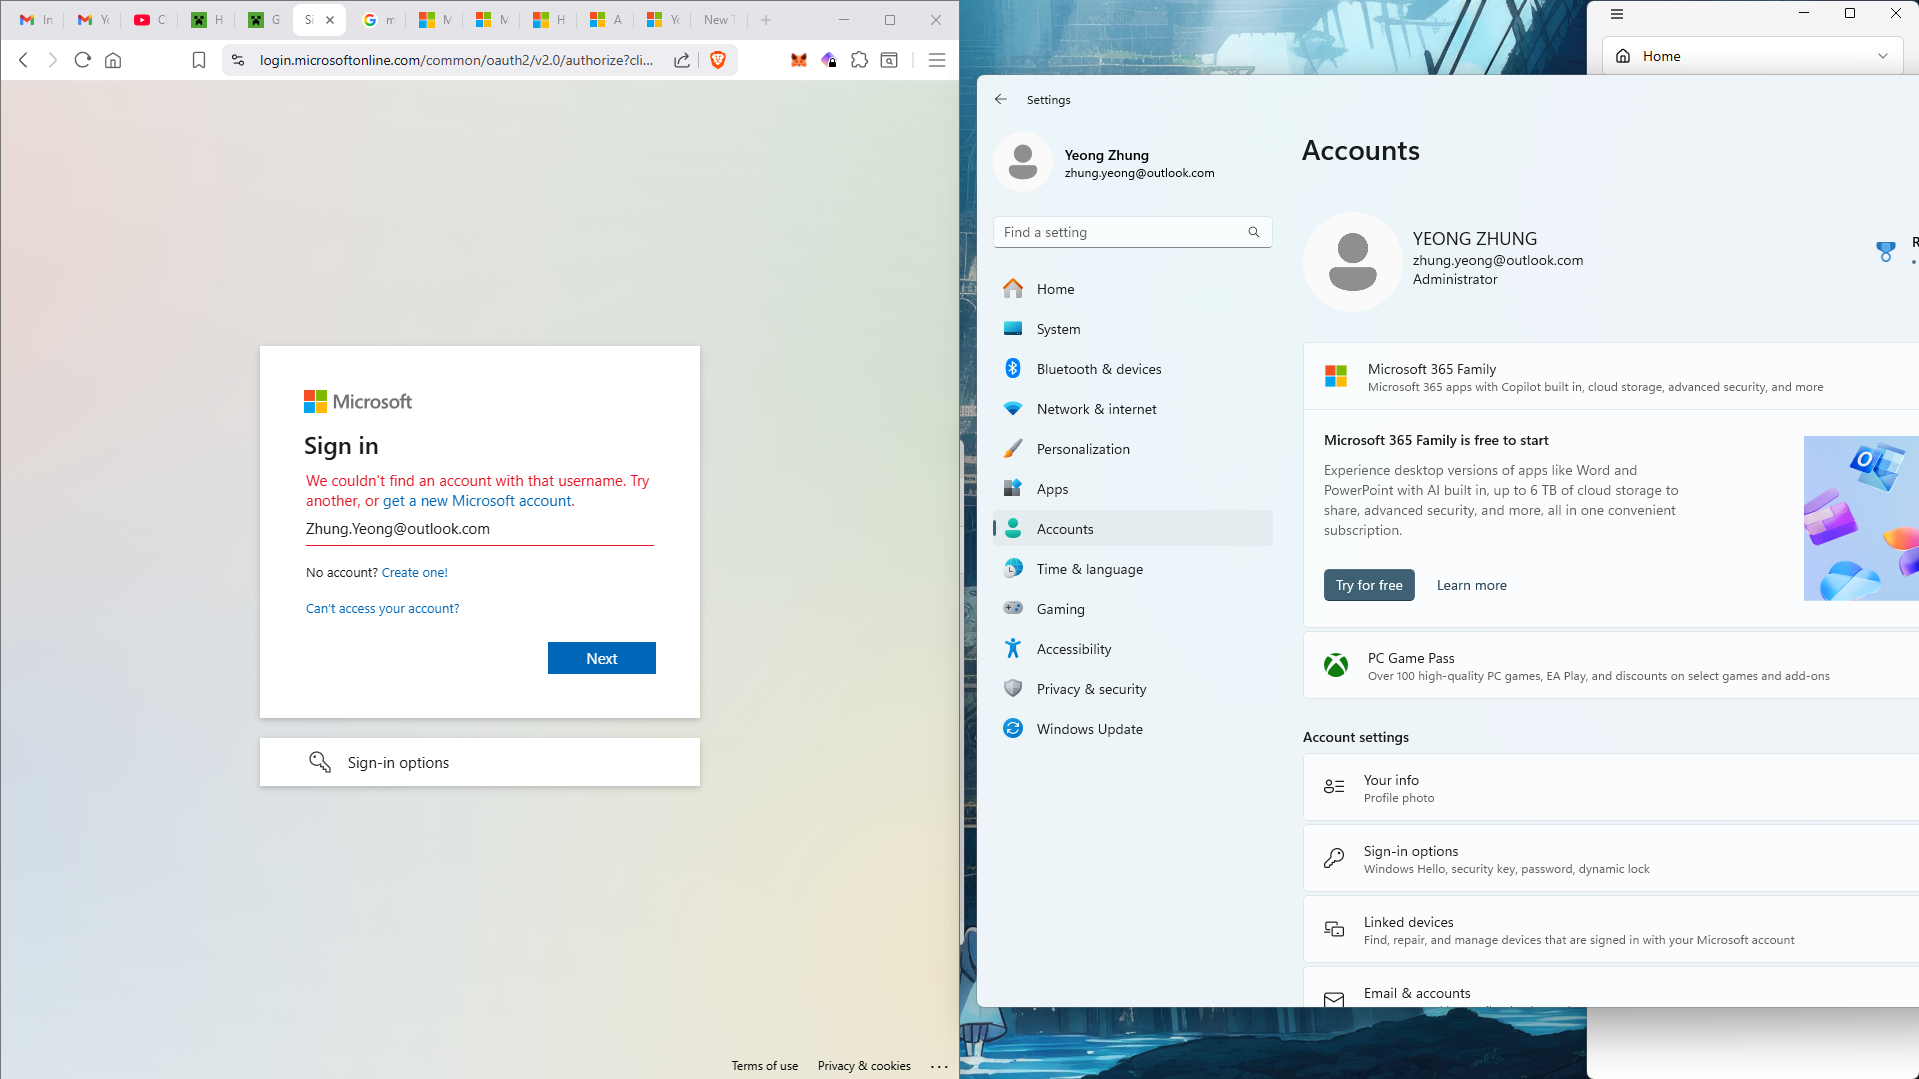
Task: Click Can't access your account? link
Action: point(382,609)
